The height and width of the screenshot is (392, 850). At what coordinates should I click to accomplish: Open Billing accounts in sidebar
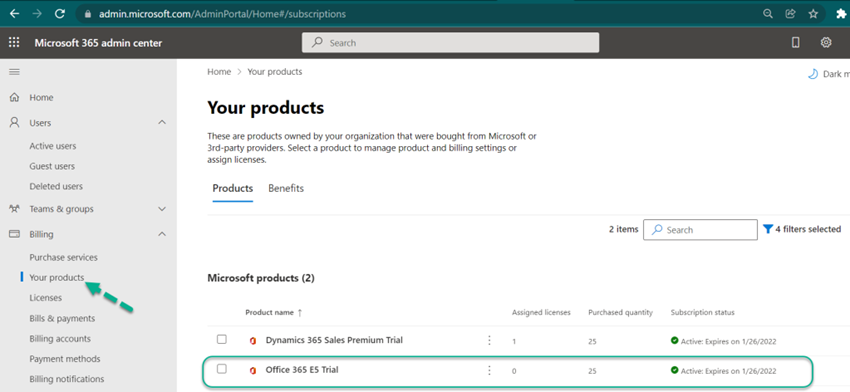click(60, 339)
